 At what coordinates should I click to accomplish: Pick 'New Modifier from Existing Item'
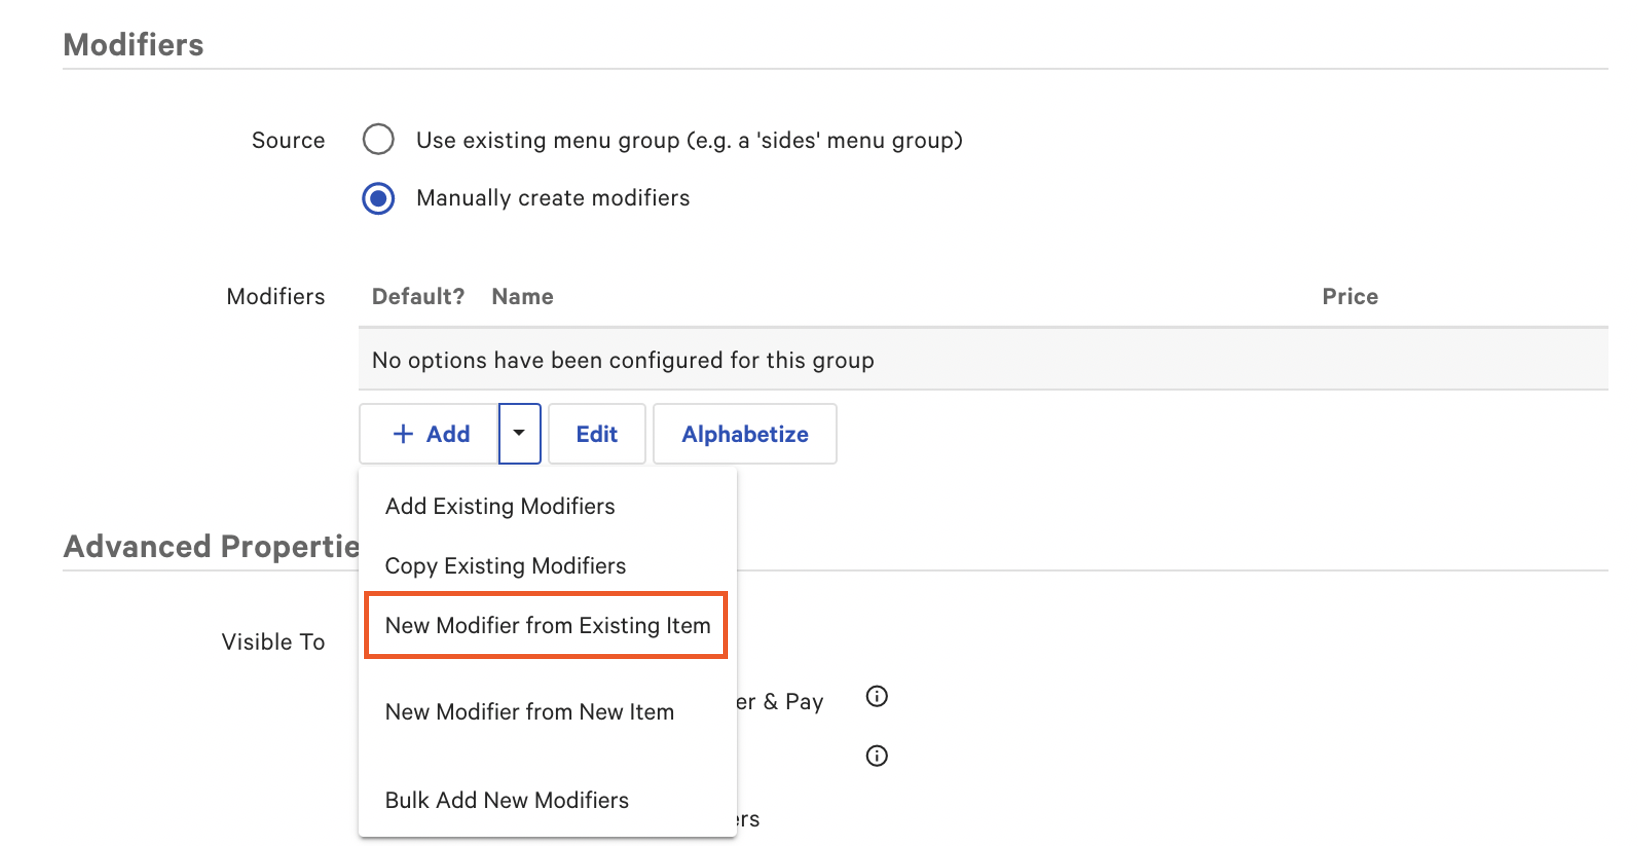[x=547, y=626]
